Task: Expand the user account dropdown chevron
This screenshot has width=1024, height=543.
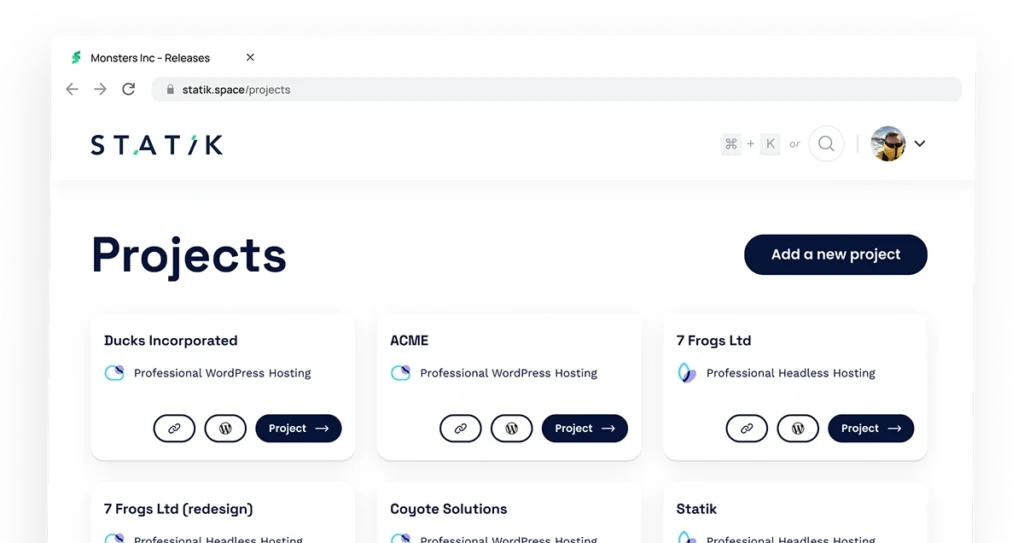Action: (920, 144)
